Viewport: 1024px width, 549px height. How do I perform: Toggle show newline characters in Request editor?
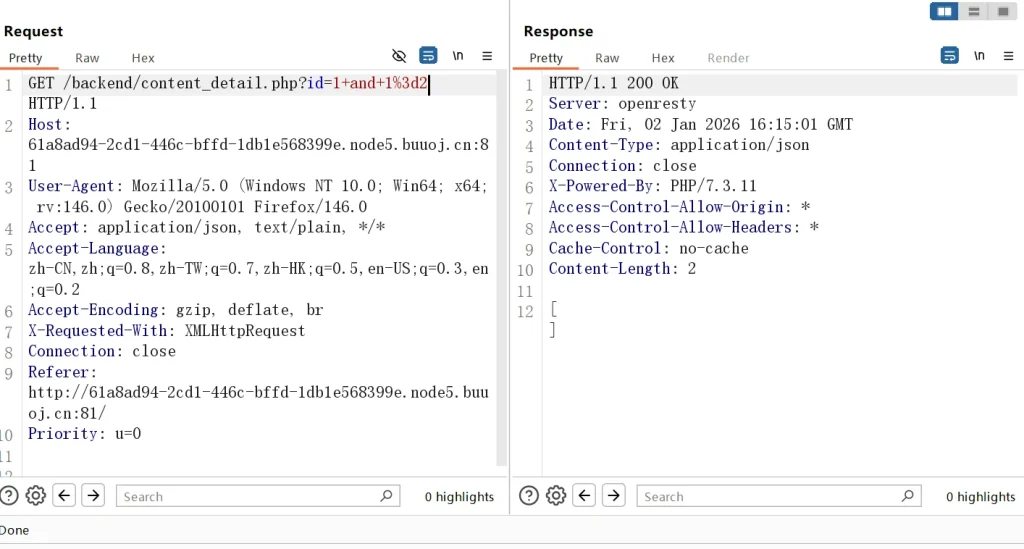[x=458, y=56]
